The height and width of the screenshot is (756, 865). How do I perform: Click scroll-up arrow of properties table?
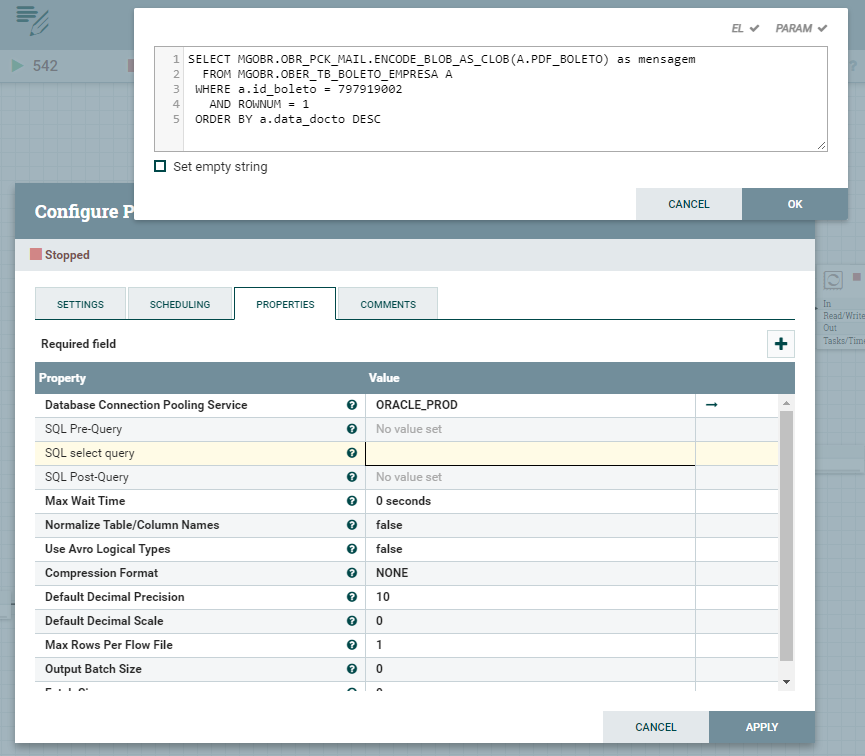(787, 403)
